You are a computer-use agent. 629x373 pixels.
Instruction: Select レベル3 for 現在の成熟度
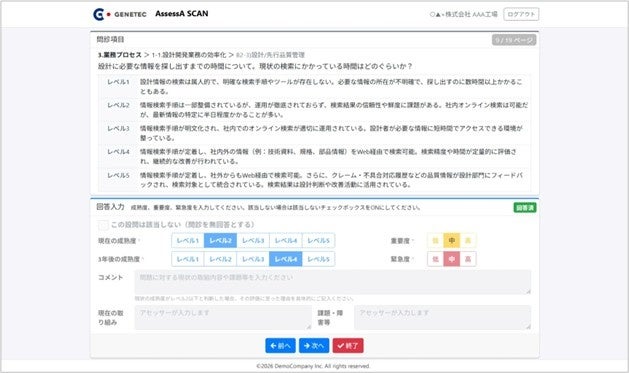click(253, 241)
